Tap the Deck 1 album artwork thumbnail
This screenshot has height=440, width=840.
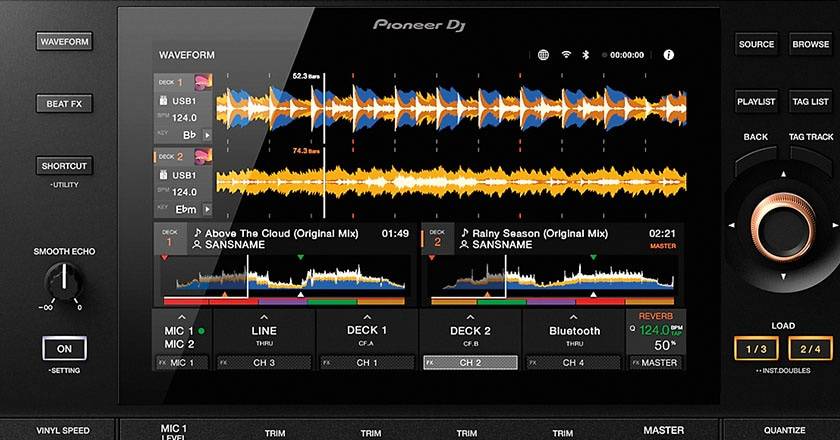coord(203,82)
